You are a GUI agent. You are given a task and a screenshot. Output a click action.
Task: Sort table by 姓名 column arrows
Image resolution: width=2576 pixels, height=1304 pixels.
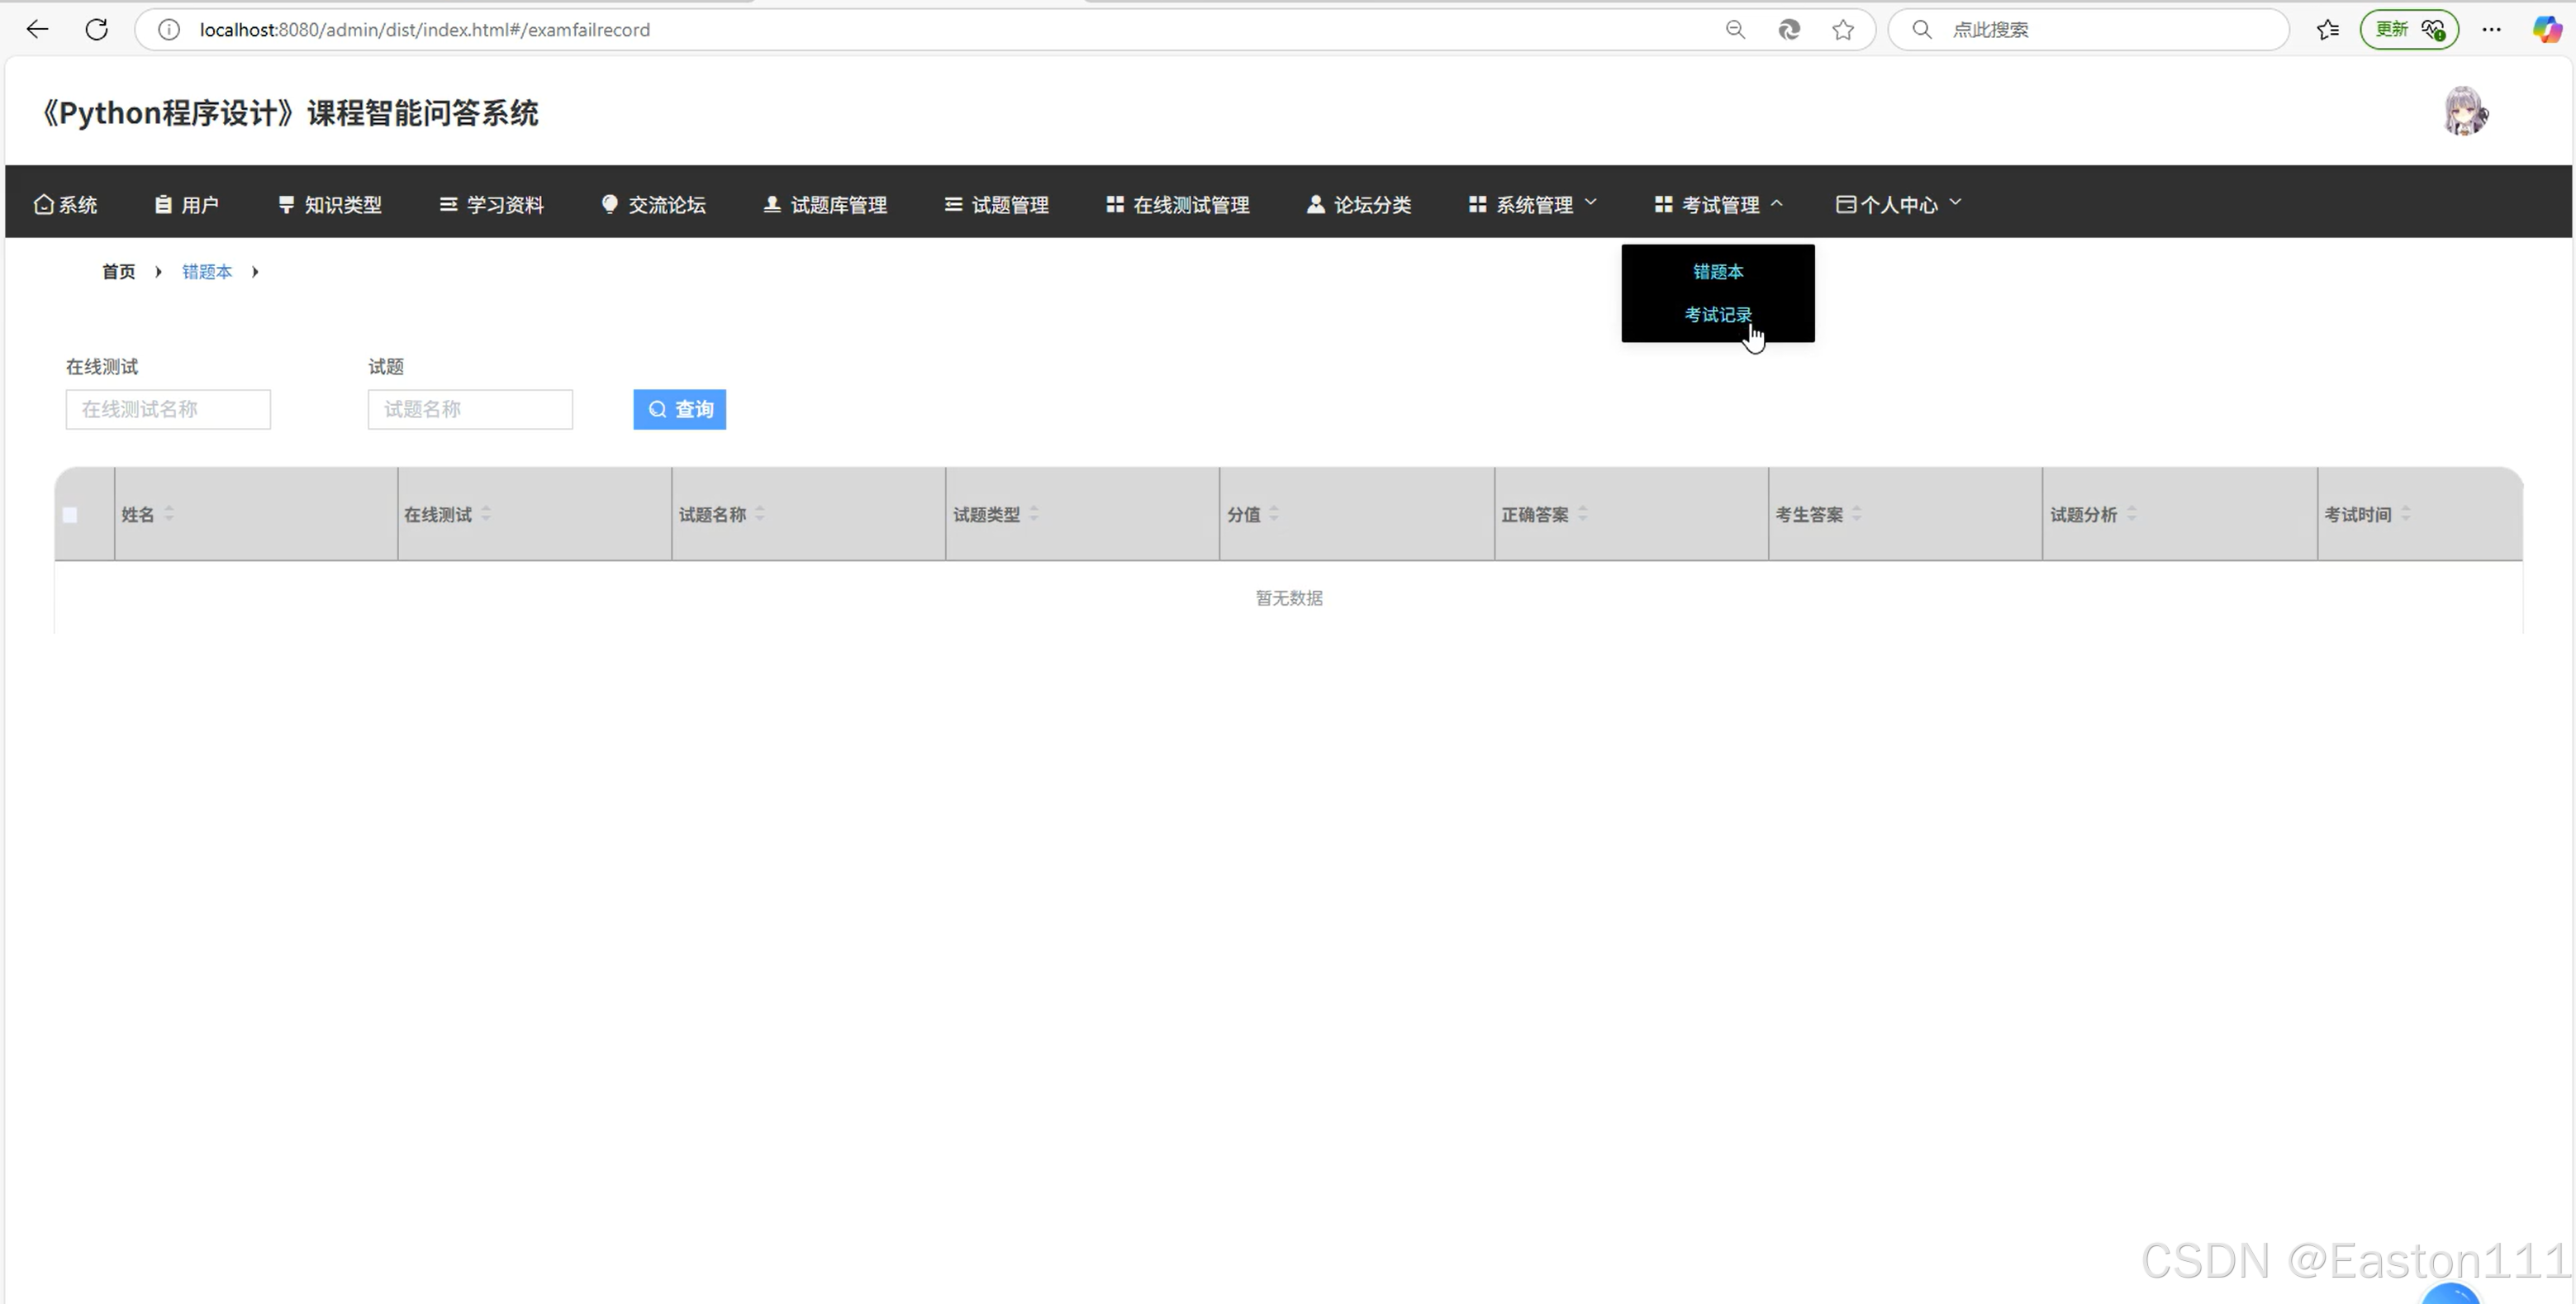tap(169, 514)
